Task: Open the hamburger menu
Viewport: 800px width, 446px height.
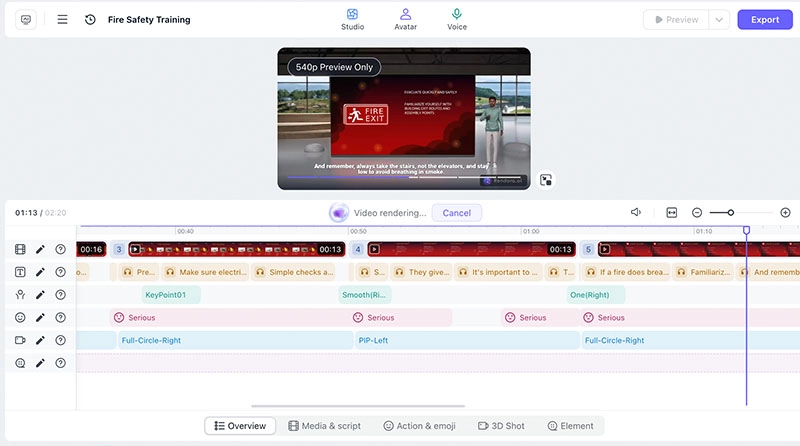Action: [62, 19]
